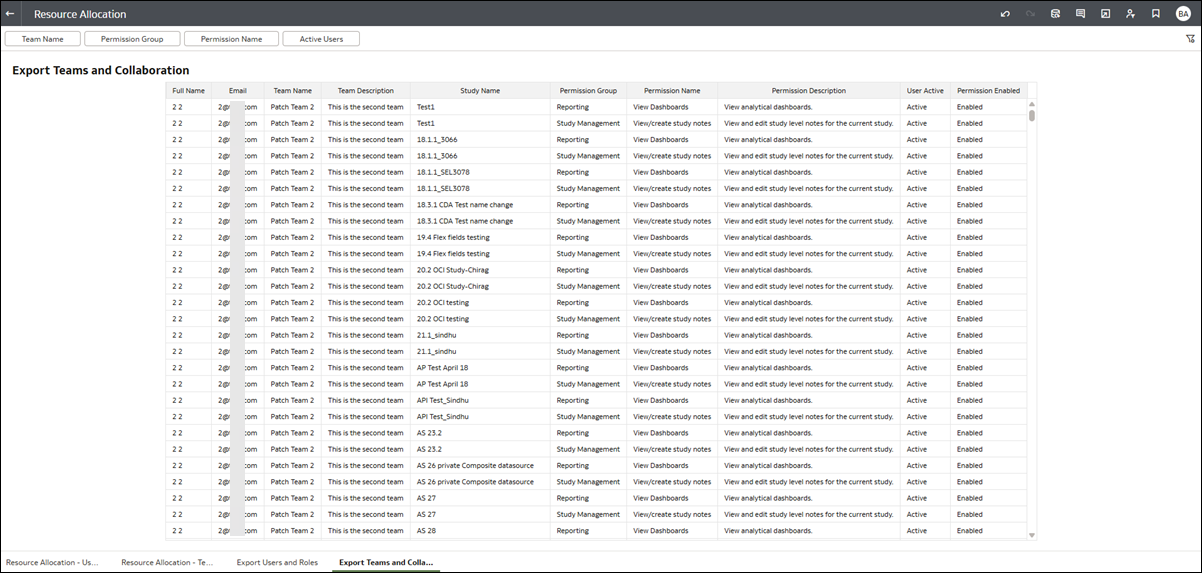Image resolution: width=1202 pixels, height=573 pixels.
Task: Switch to Resource Allocation - Te... tab
Action: 168,562
